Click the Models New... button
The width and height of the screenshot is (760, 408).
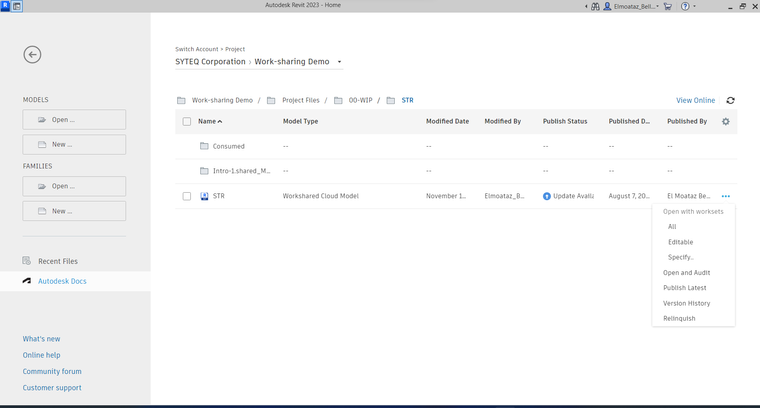pyautogui.click(x=74, y=144)
